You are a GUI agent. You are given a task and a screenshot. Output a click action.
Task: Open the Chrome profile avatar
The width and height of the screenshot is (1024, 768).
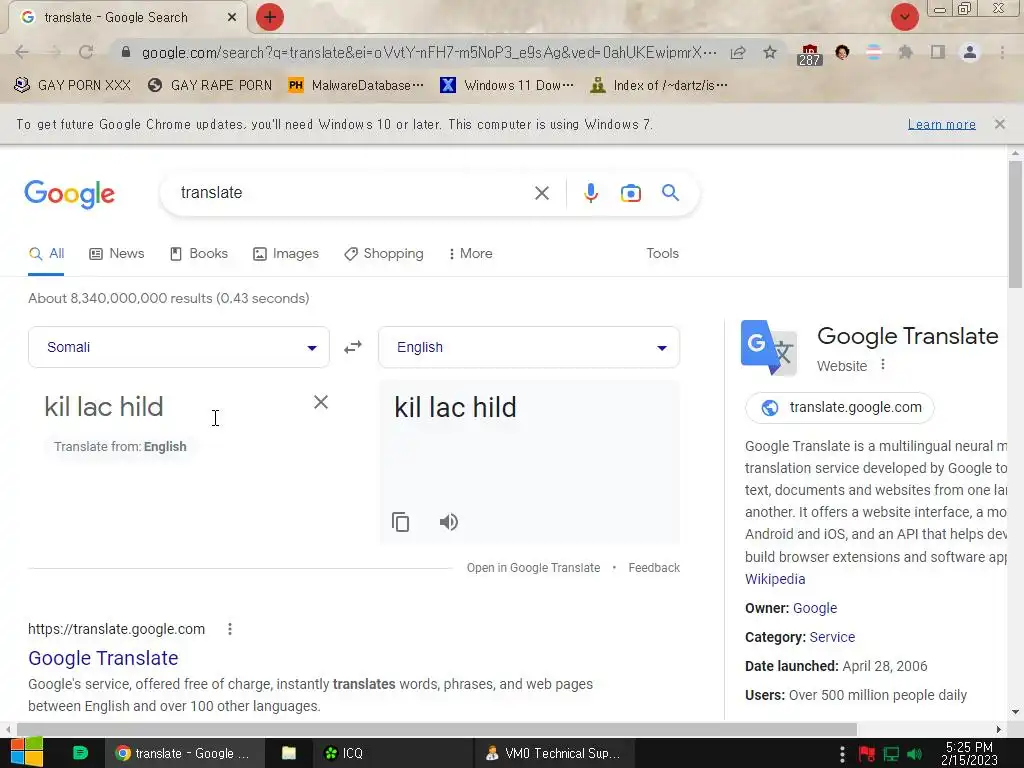click(970, 52)
